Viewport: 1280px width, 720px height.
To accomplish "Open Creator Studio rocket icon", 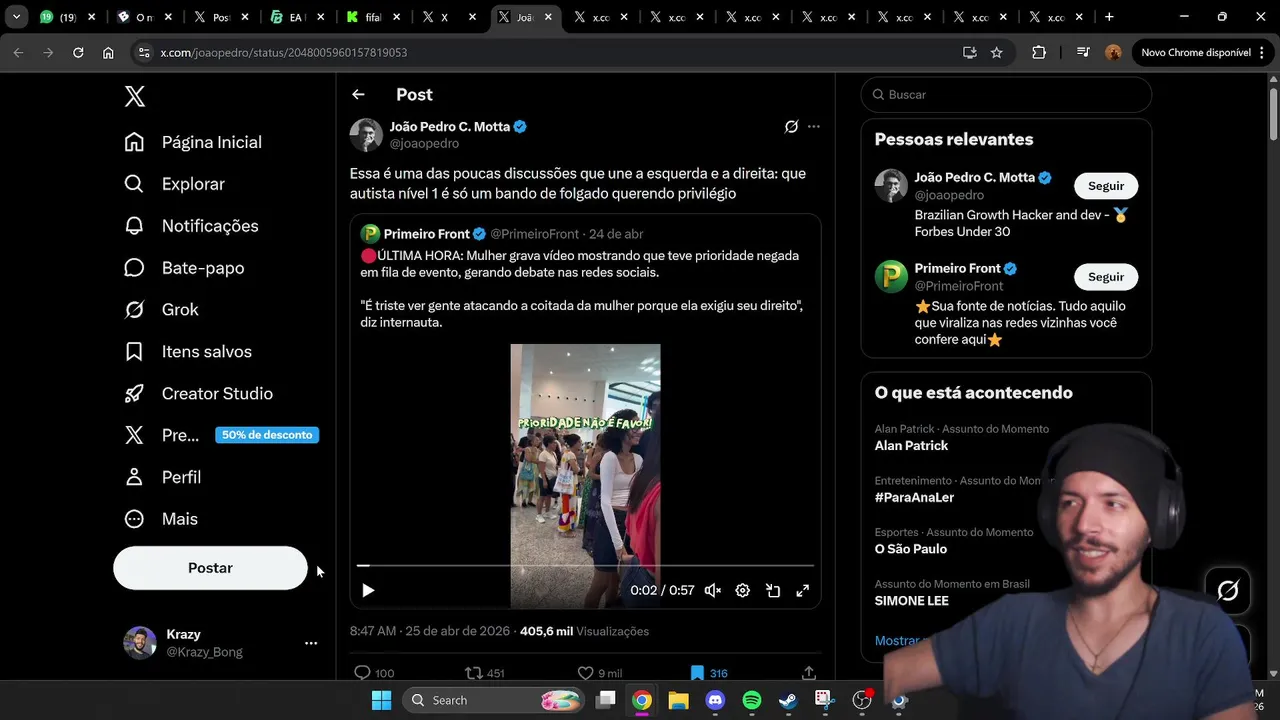I will point(134,394).
